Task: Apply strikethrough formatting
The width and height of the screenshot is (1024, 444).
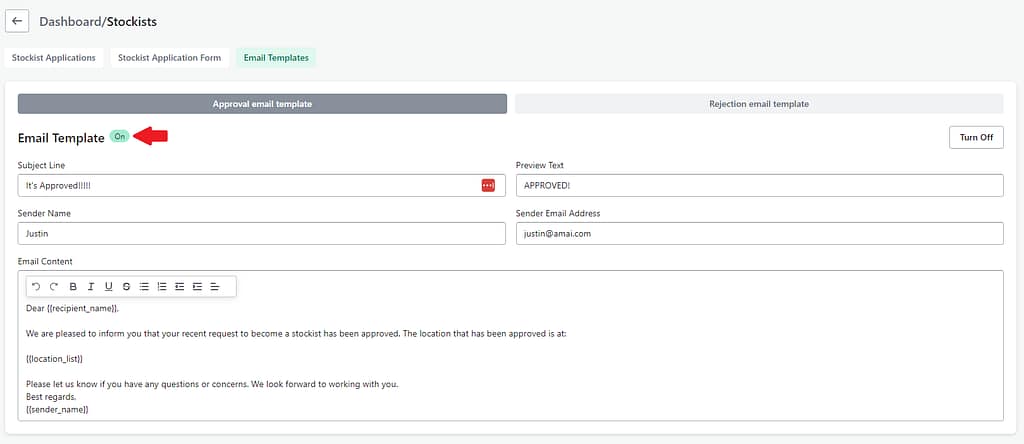Action: [127, 287]
